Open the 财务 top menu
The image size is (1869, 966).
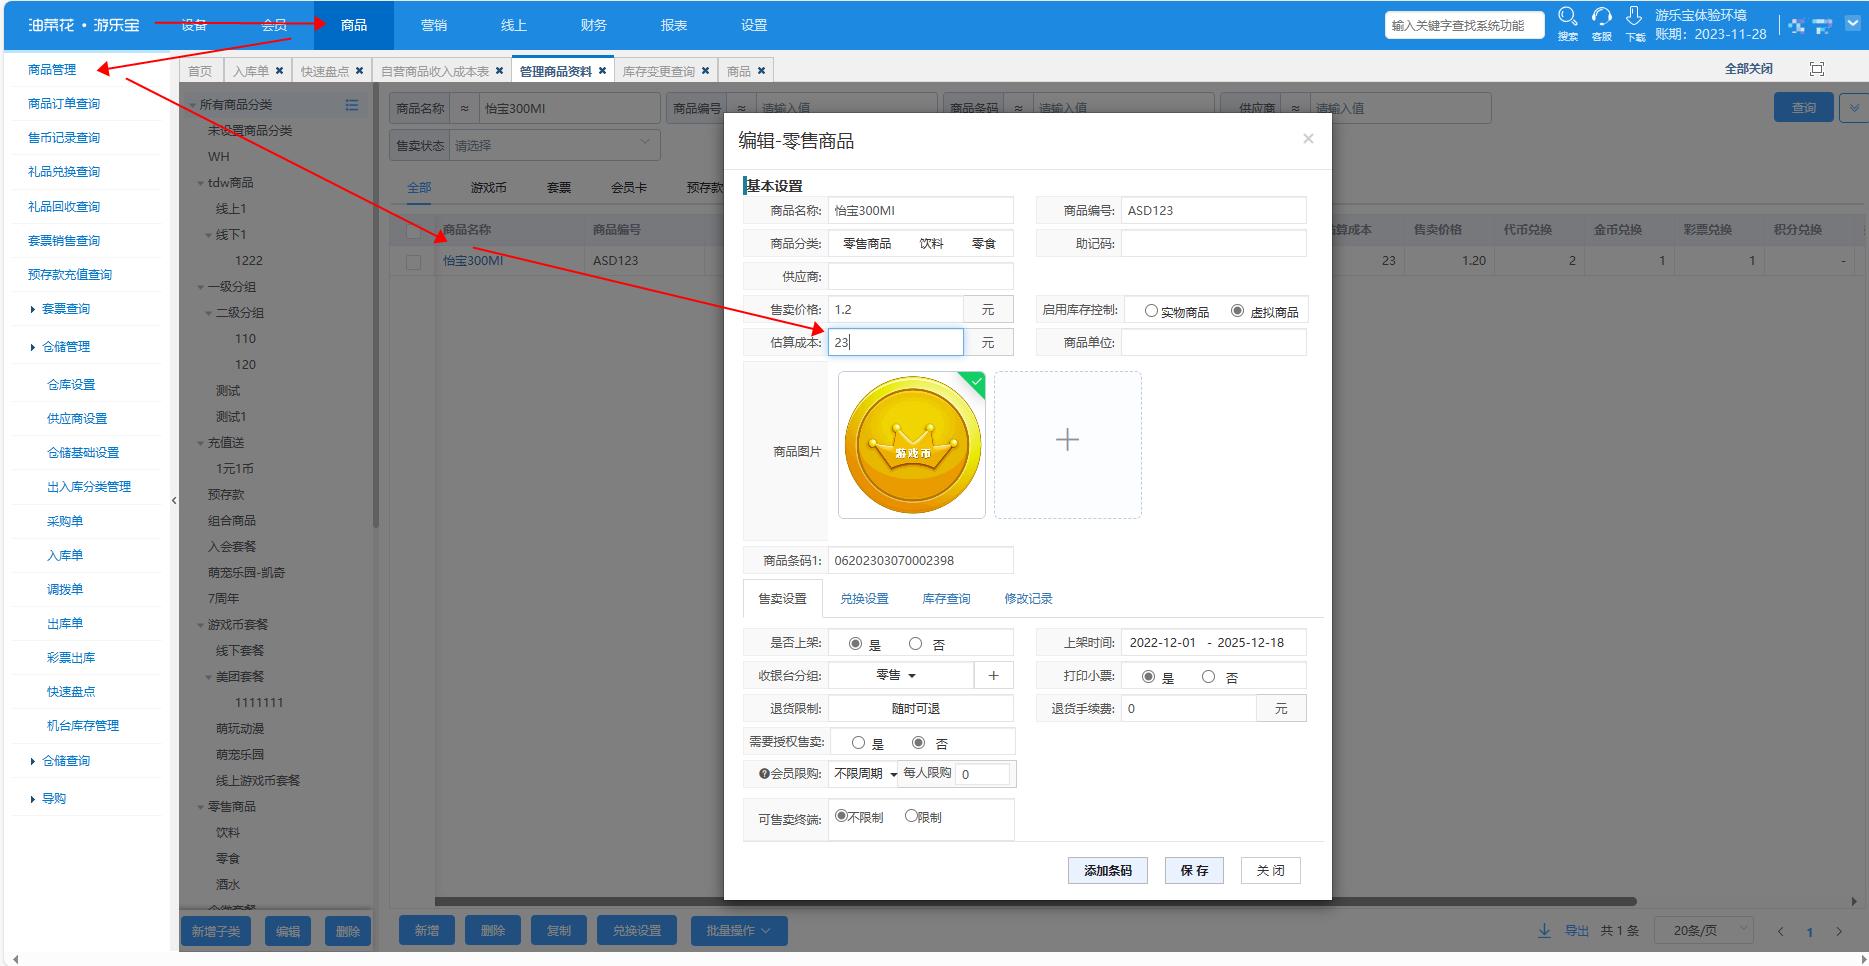click(x=594, y=25)
